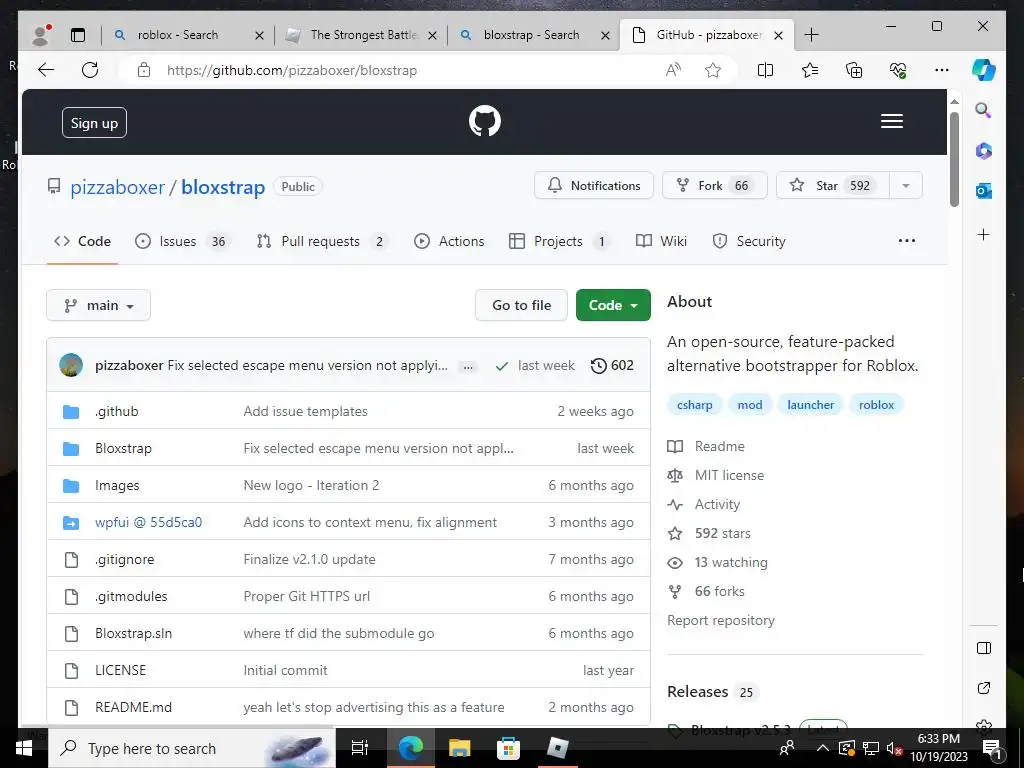
Task: Click the Go to file button
Action: click(521, 305)
